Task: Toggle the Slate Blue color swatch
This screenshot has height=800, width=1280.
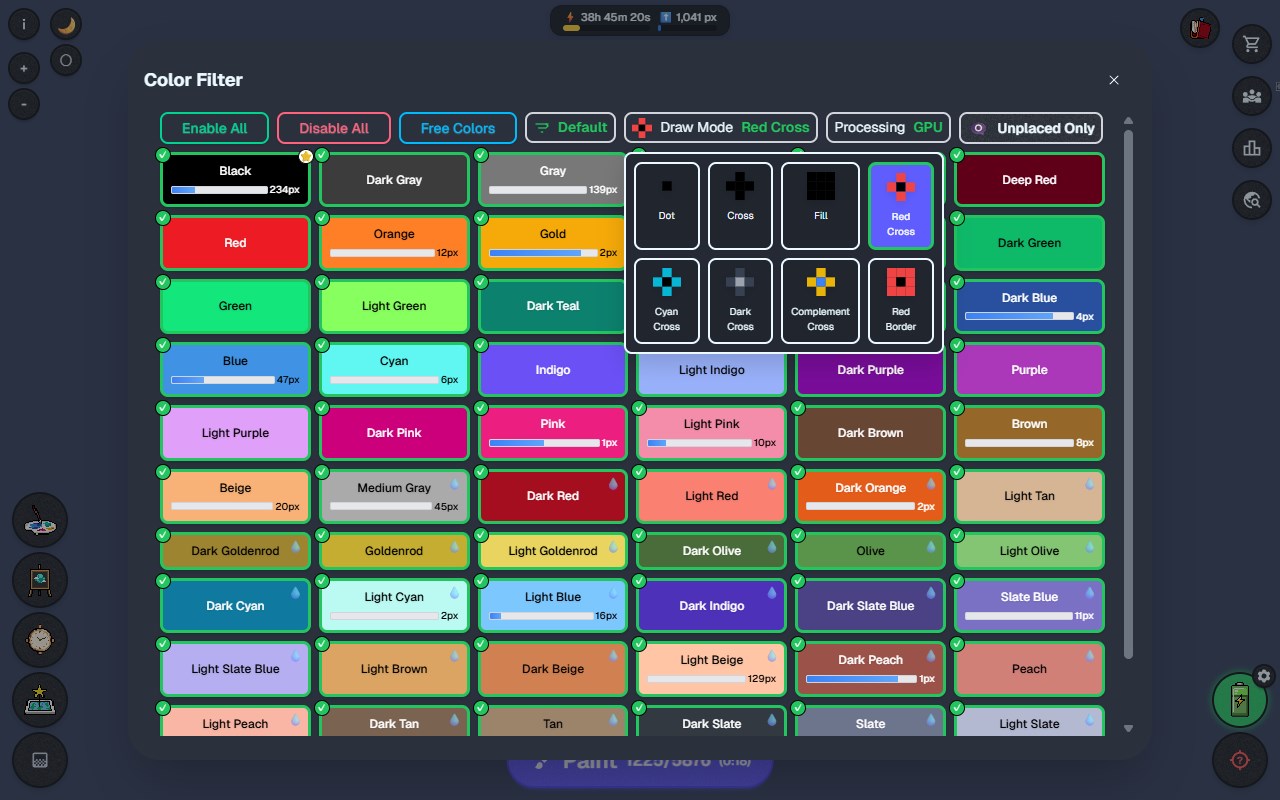Action: (1029, 606)
